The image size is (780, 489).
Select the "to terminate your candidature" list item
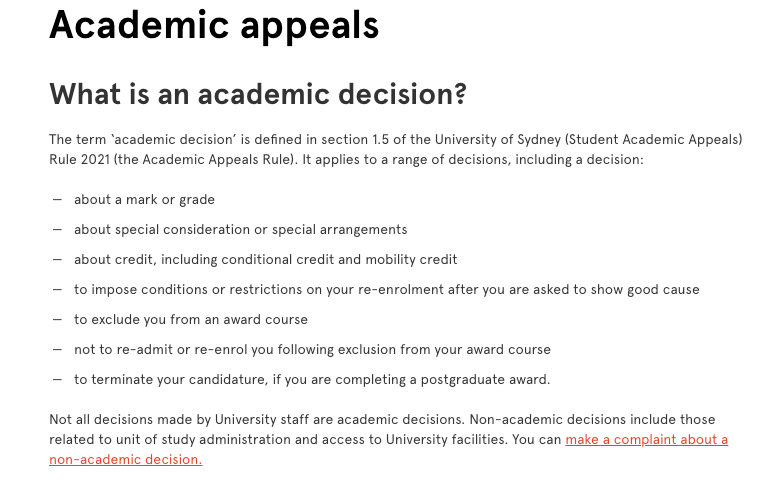tap(312, 380)
